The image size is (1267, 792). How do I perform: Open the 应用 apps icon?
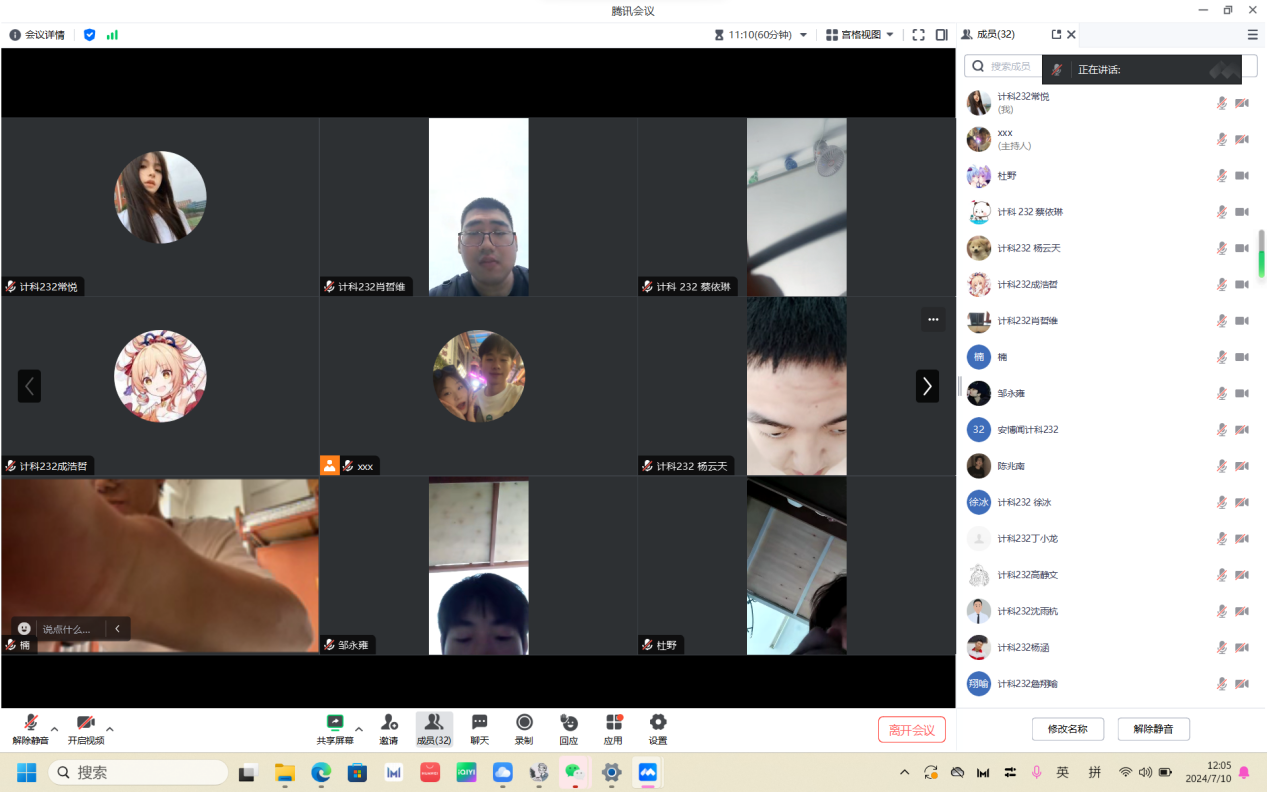[613, 728]
